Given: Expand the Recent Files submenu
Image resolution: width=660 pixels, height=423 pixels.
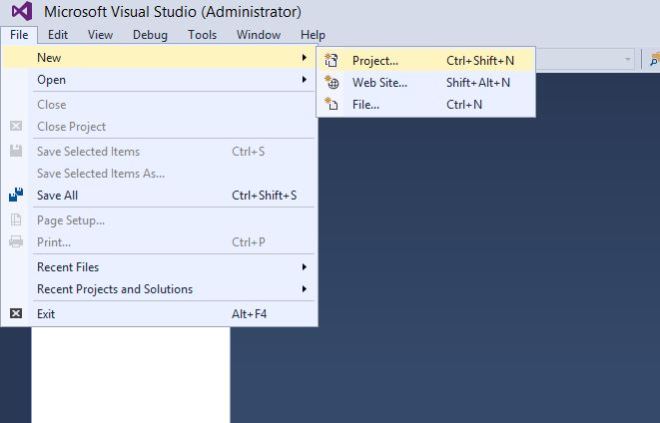Looking at the screenshot, I should 304,267.
